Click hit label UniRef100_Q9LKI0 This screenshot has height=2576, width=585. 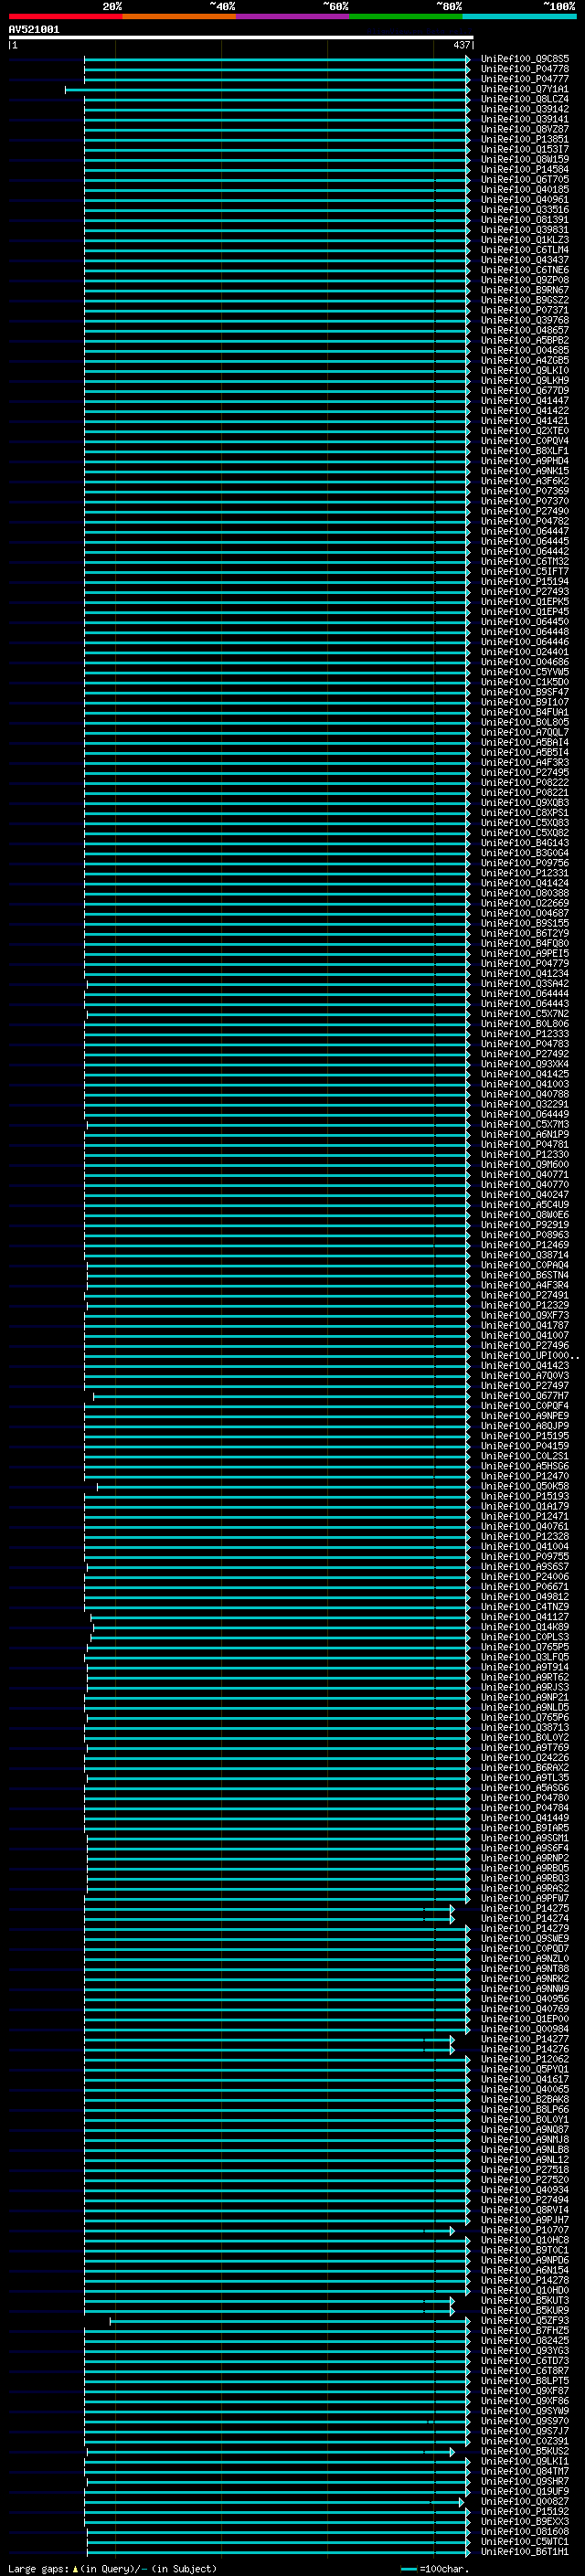(x=525, y=370)
